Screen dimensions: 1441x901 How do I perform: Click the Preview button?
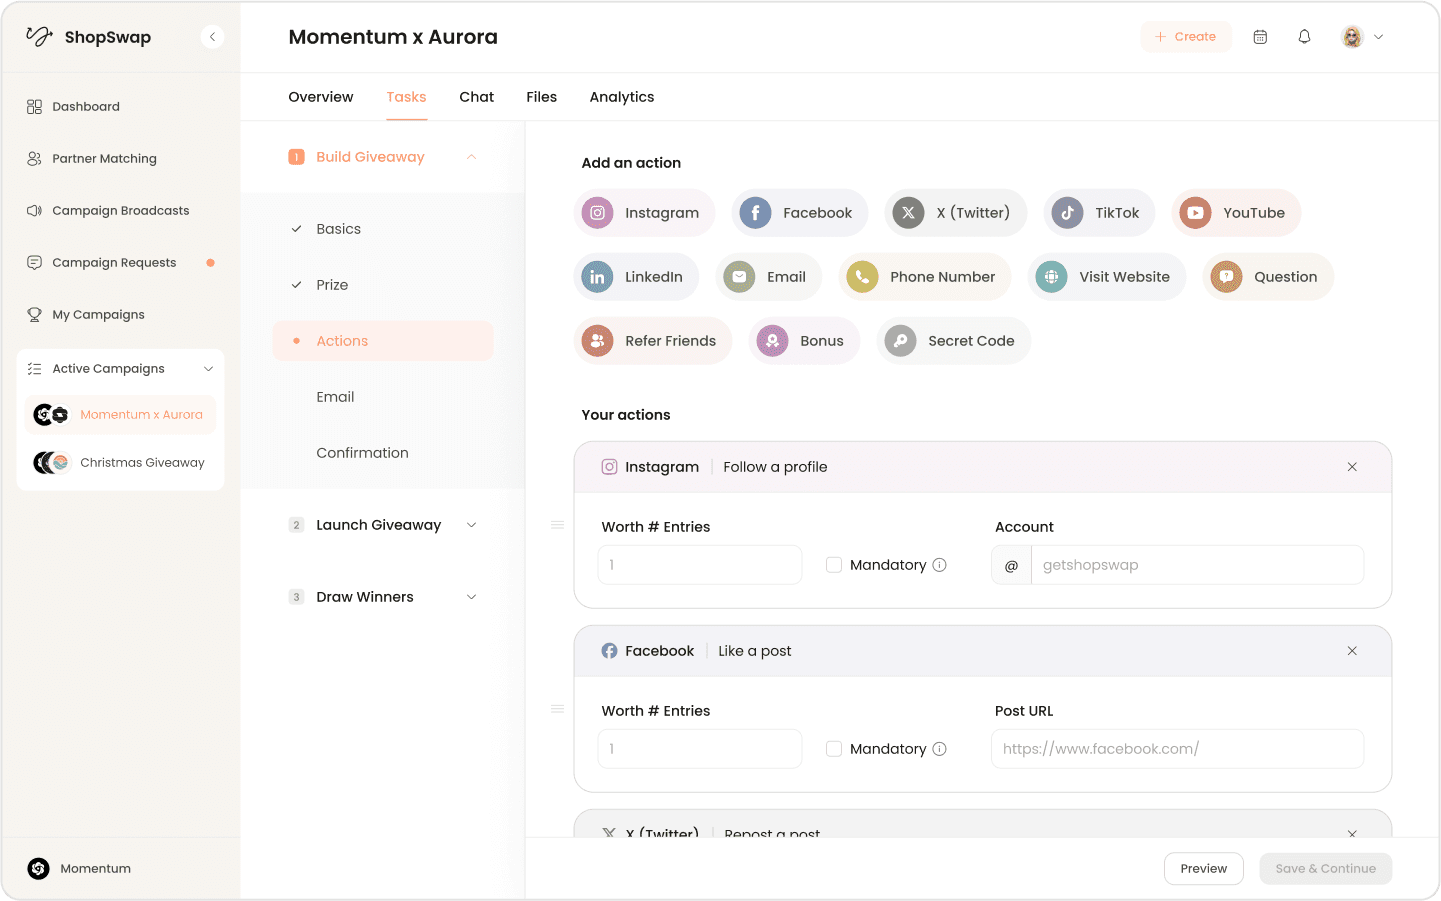1203,869
